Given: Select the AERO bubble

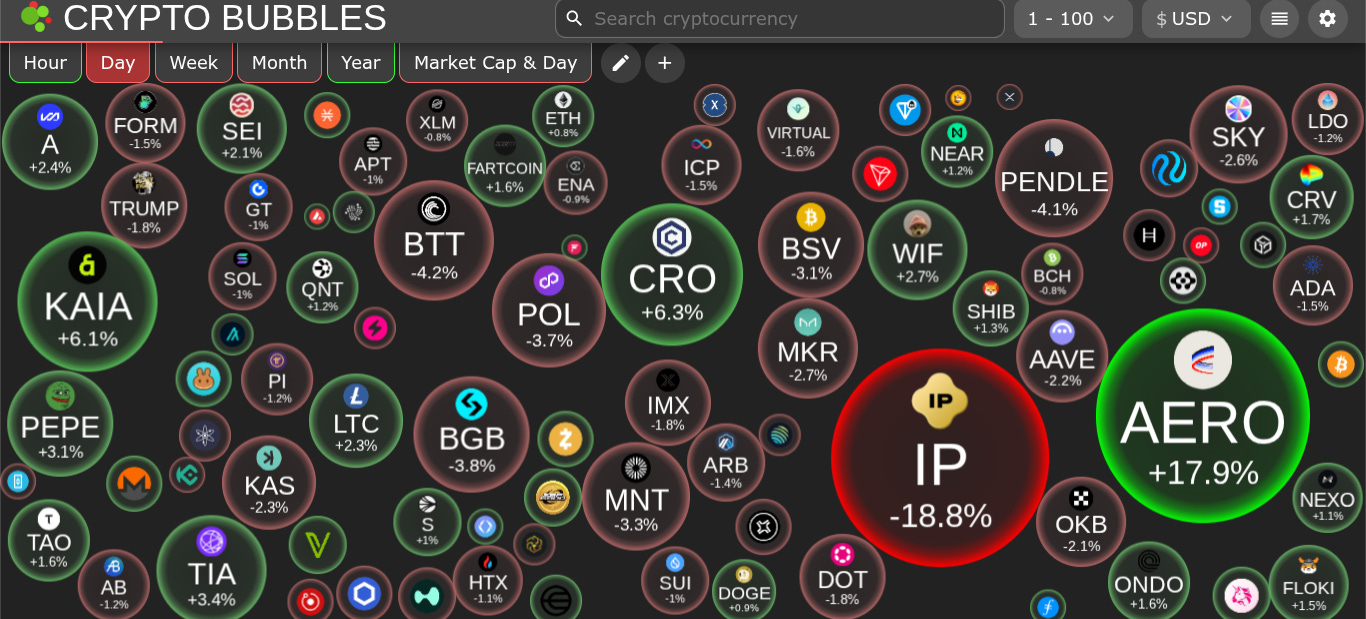Looking at the screenshot, I should coord(1202,415).
